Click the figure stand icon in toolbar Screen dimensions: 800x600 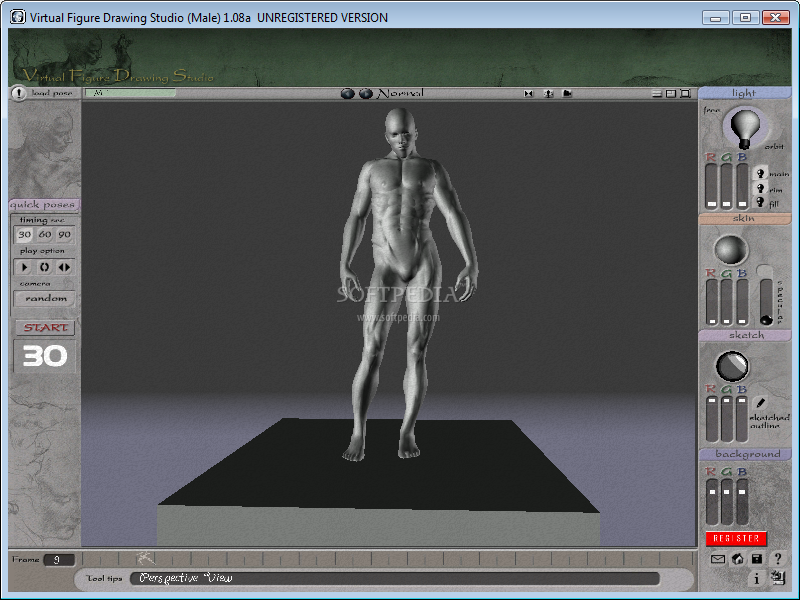click(548, 93)
